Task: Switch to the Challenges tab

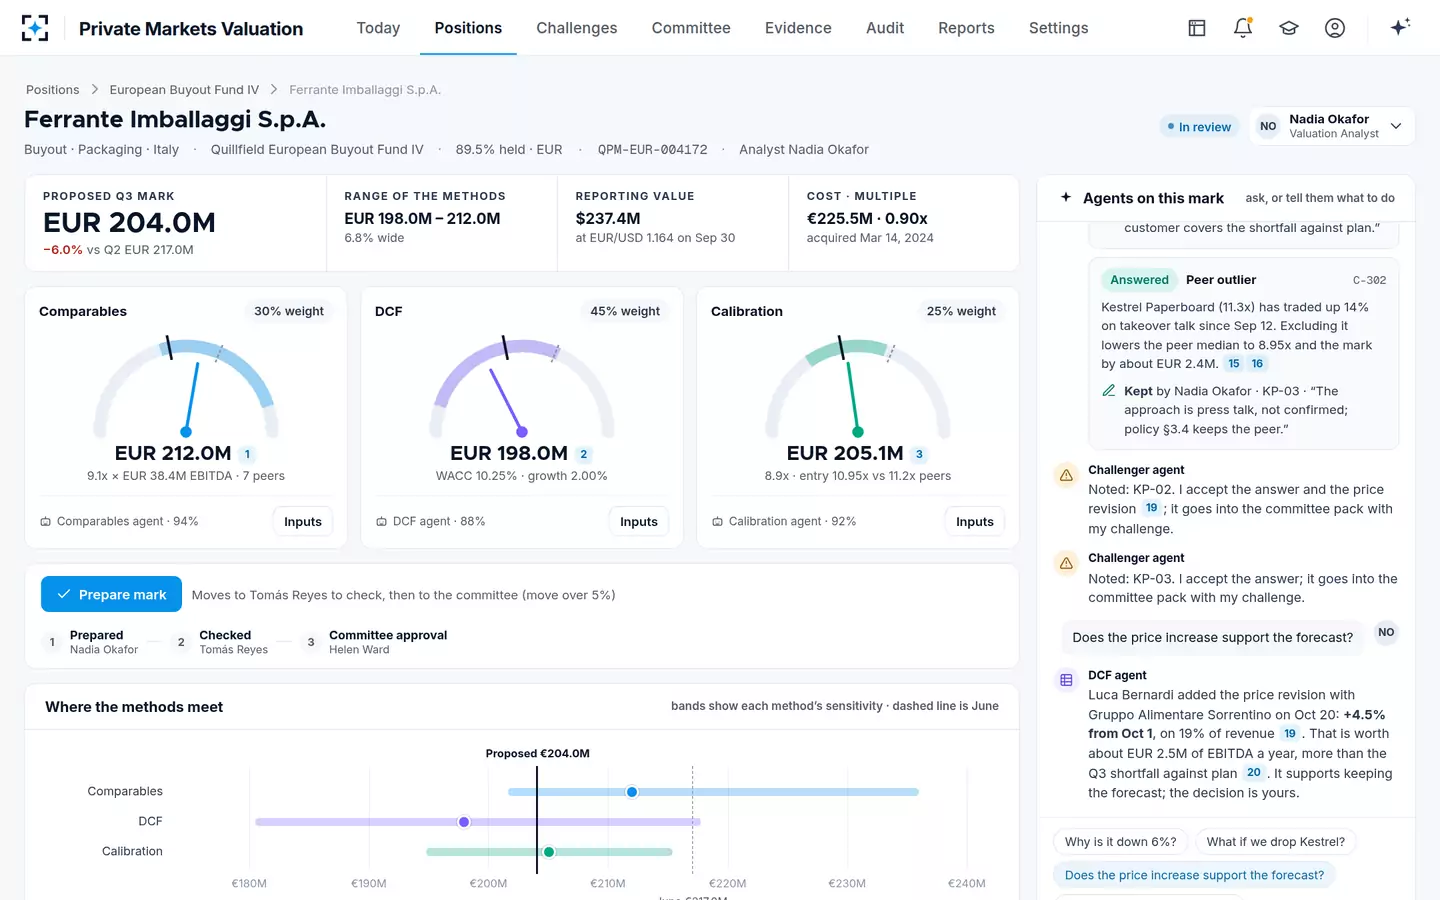Action: point(577,28)
